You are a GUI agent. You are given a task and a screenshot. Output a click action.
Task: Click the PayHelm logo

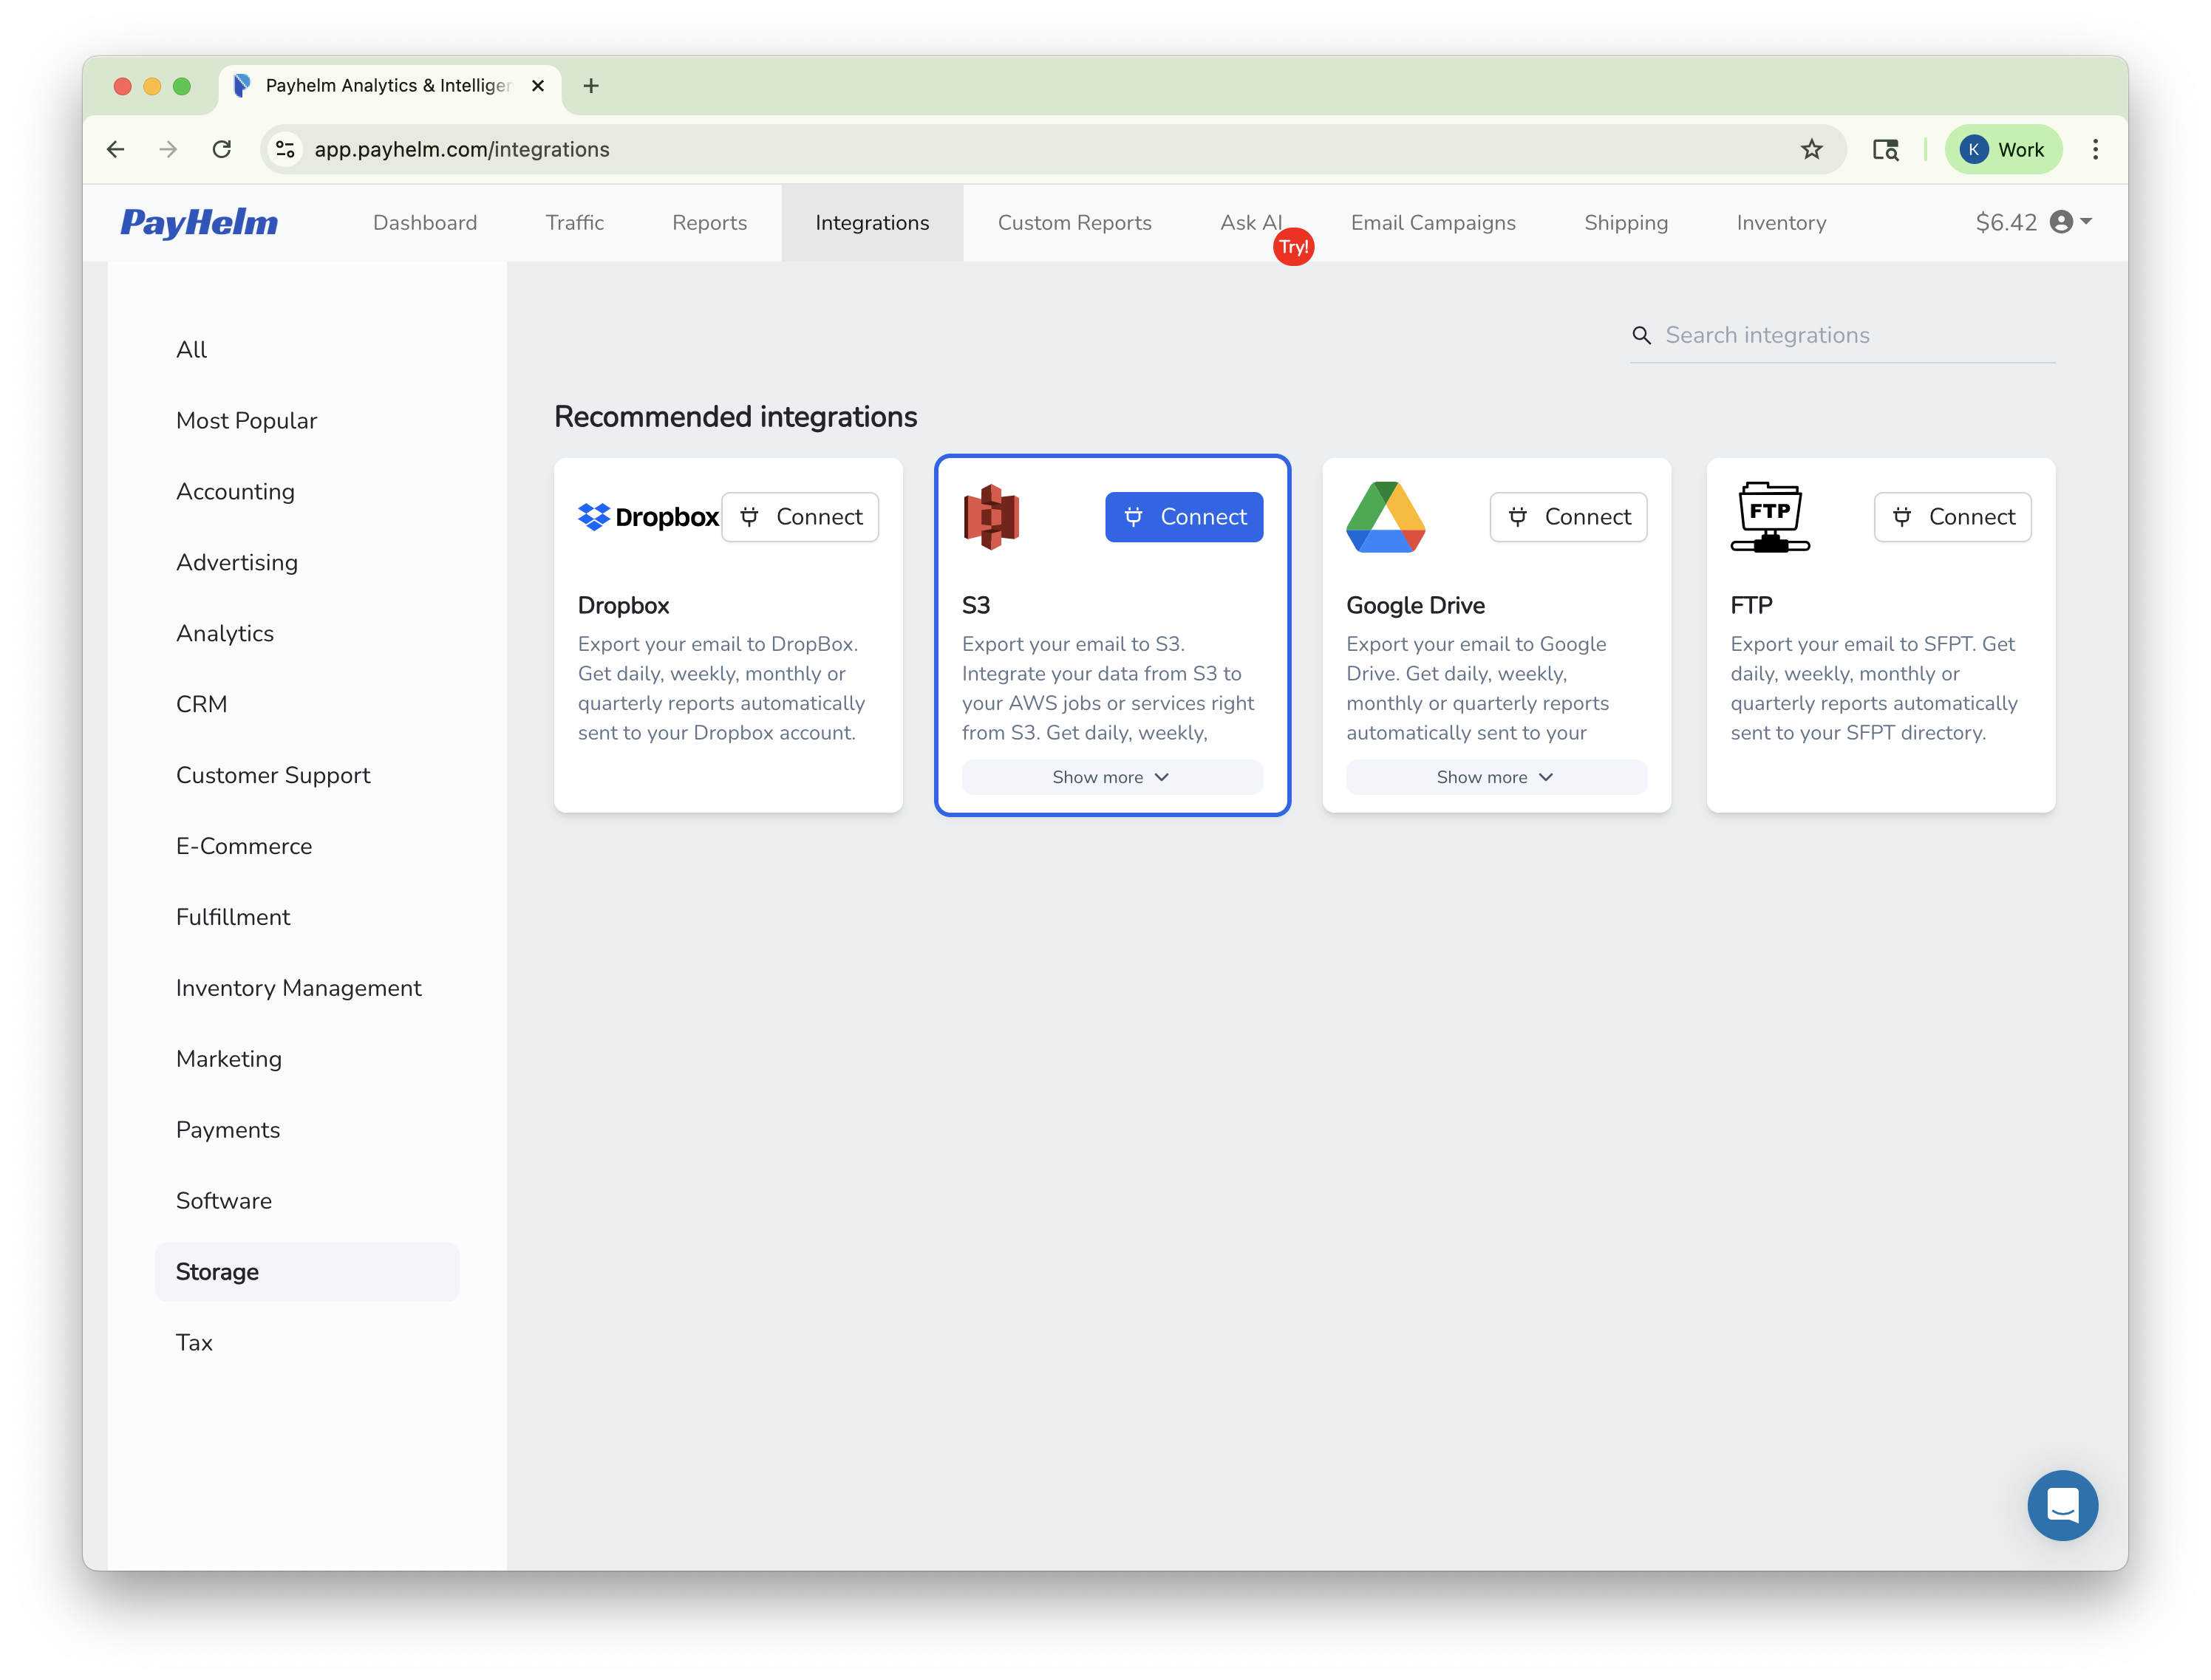(x=199, y=222)
